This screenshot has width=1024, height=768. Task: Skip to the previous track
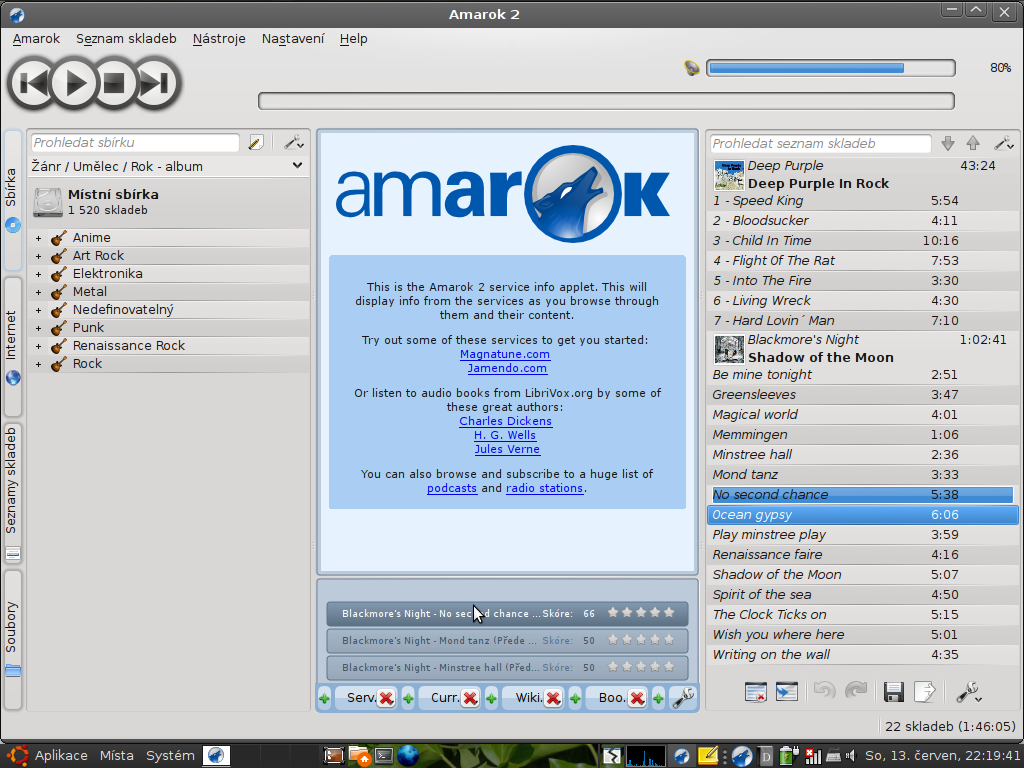pos(32,83)
